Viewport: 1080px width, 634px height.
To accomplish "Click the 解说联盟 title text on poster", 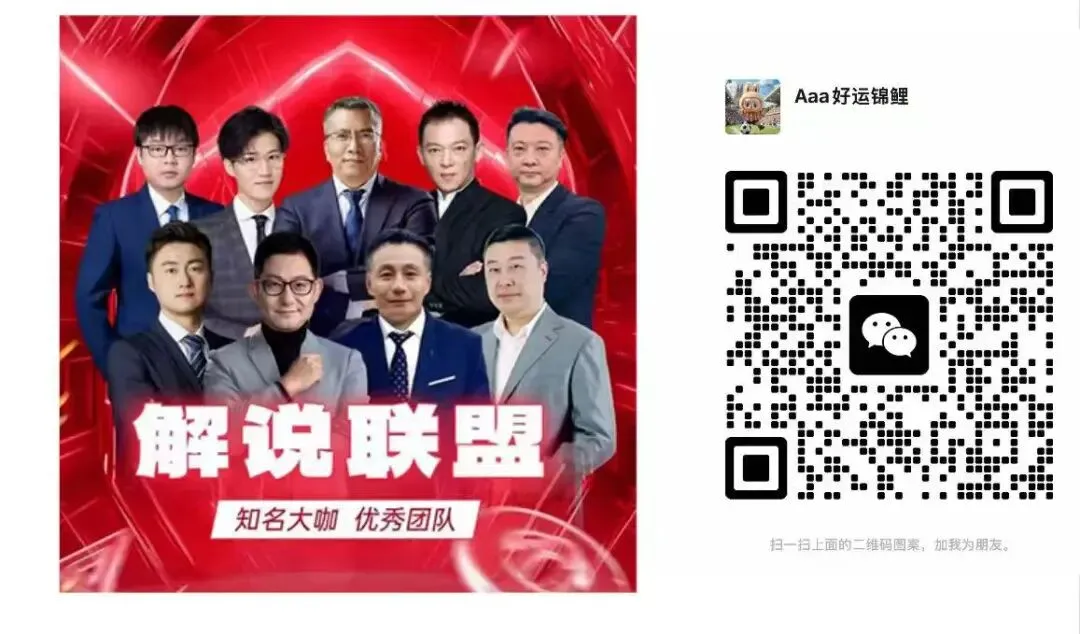I will click(x=339, y=441).
